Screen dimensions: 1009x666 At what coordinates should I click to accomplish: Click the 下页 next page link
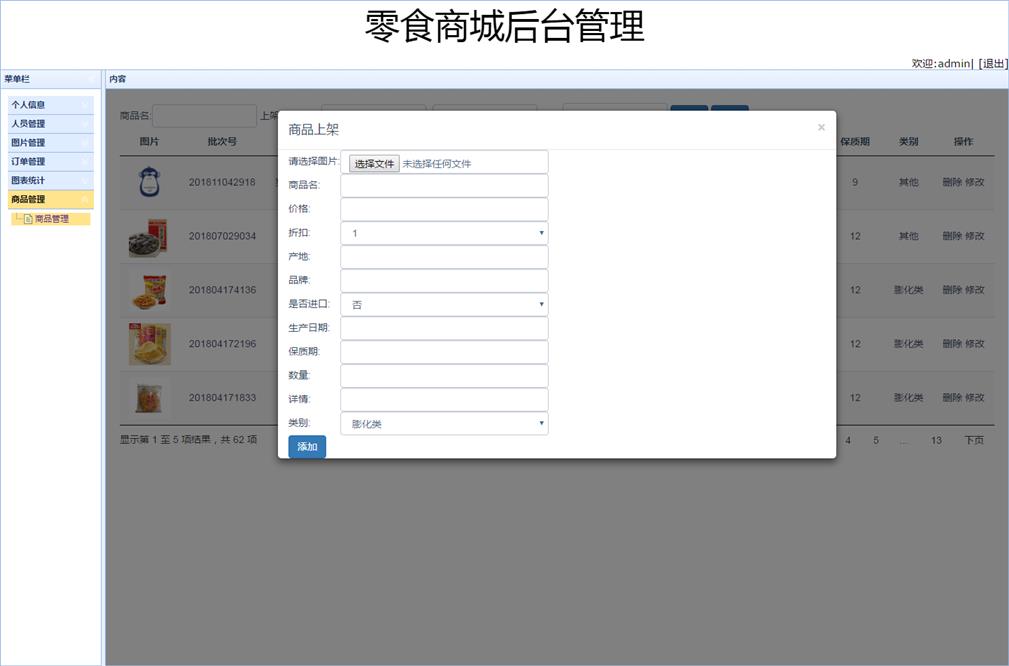pos(973,440)
